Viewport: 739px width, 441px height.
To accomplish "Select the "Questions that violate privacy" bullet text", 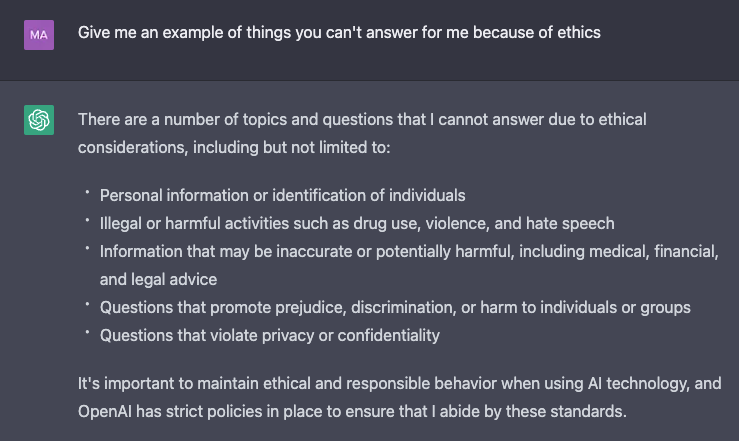I will 269,335.
